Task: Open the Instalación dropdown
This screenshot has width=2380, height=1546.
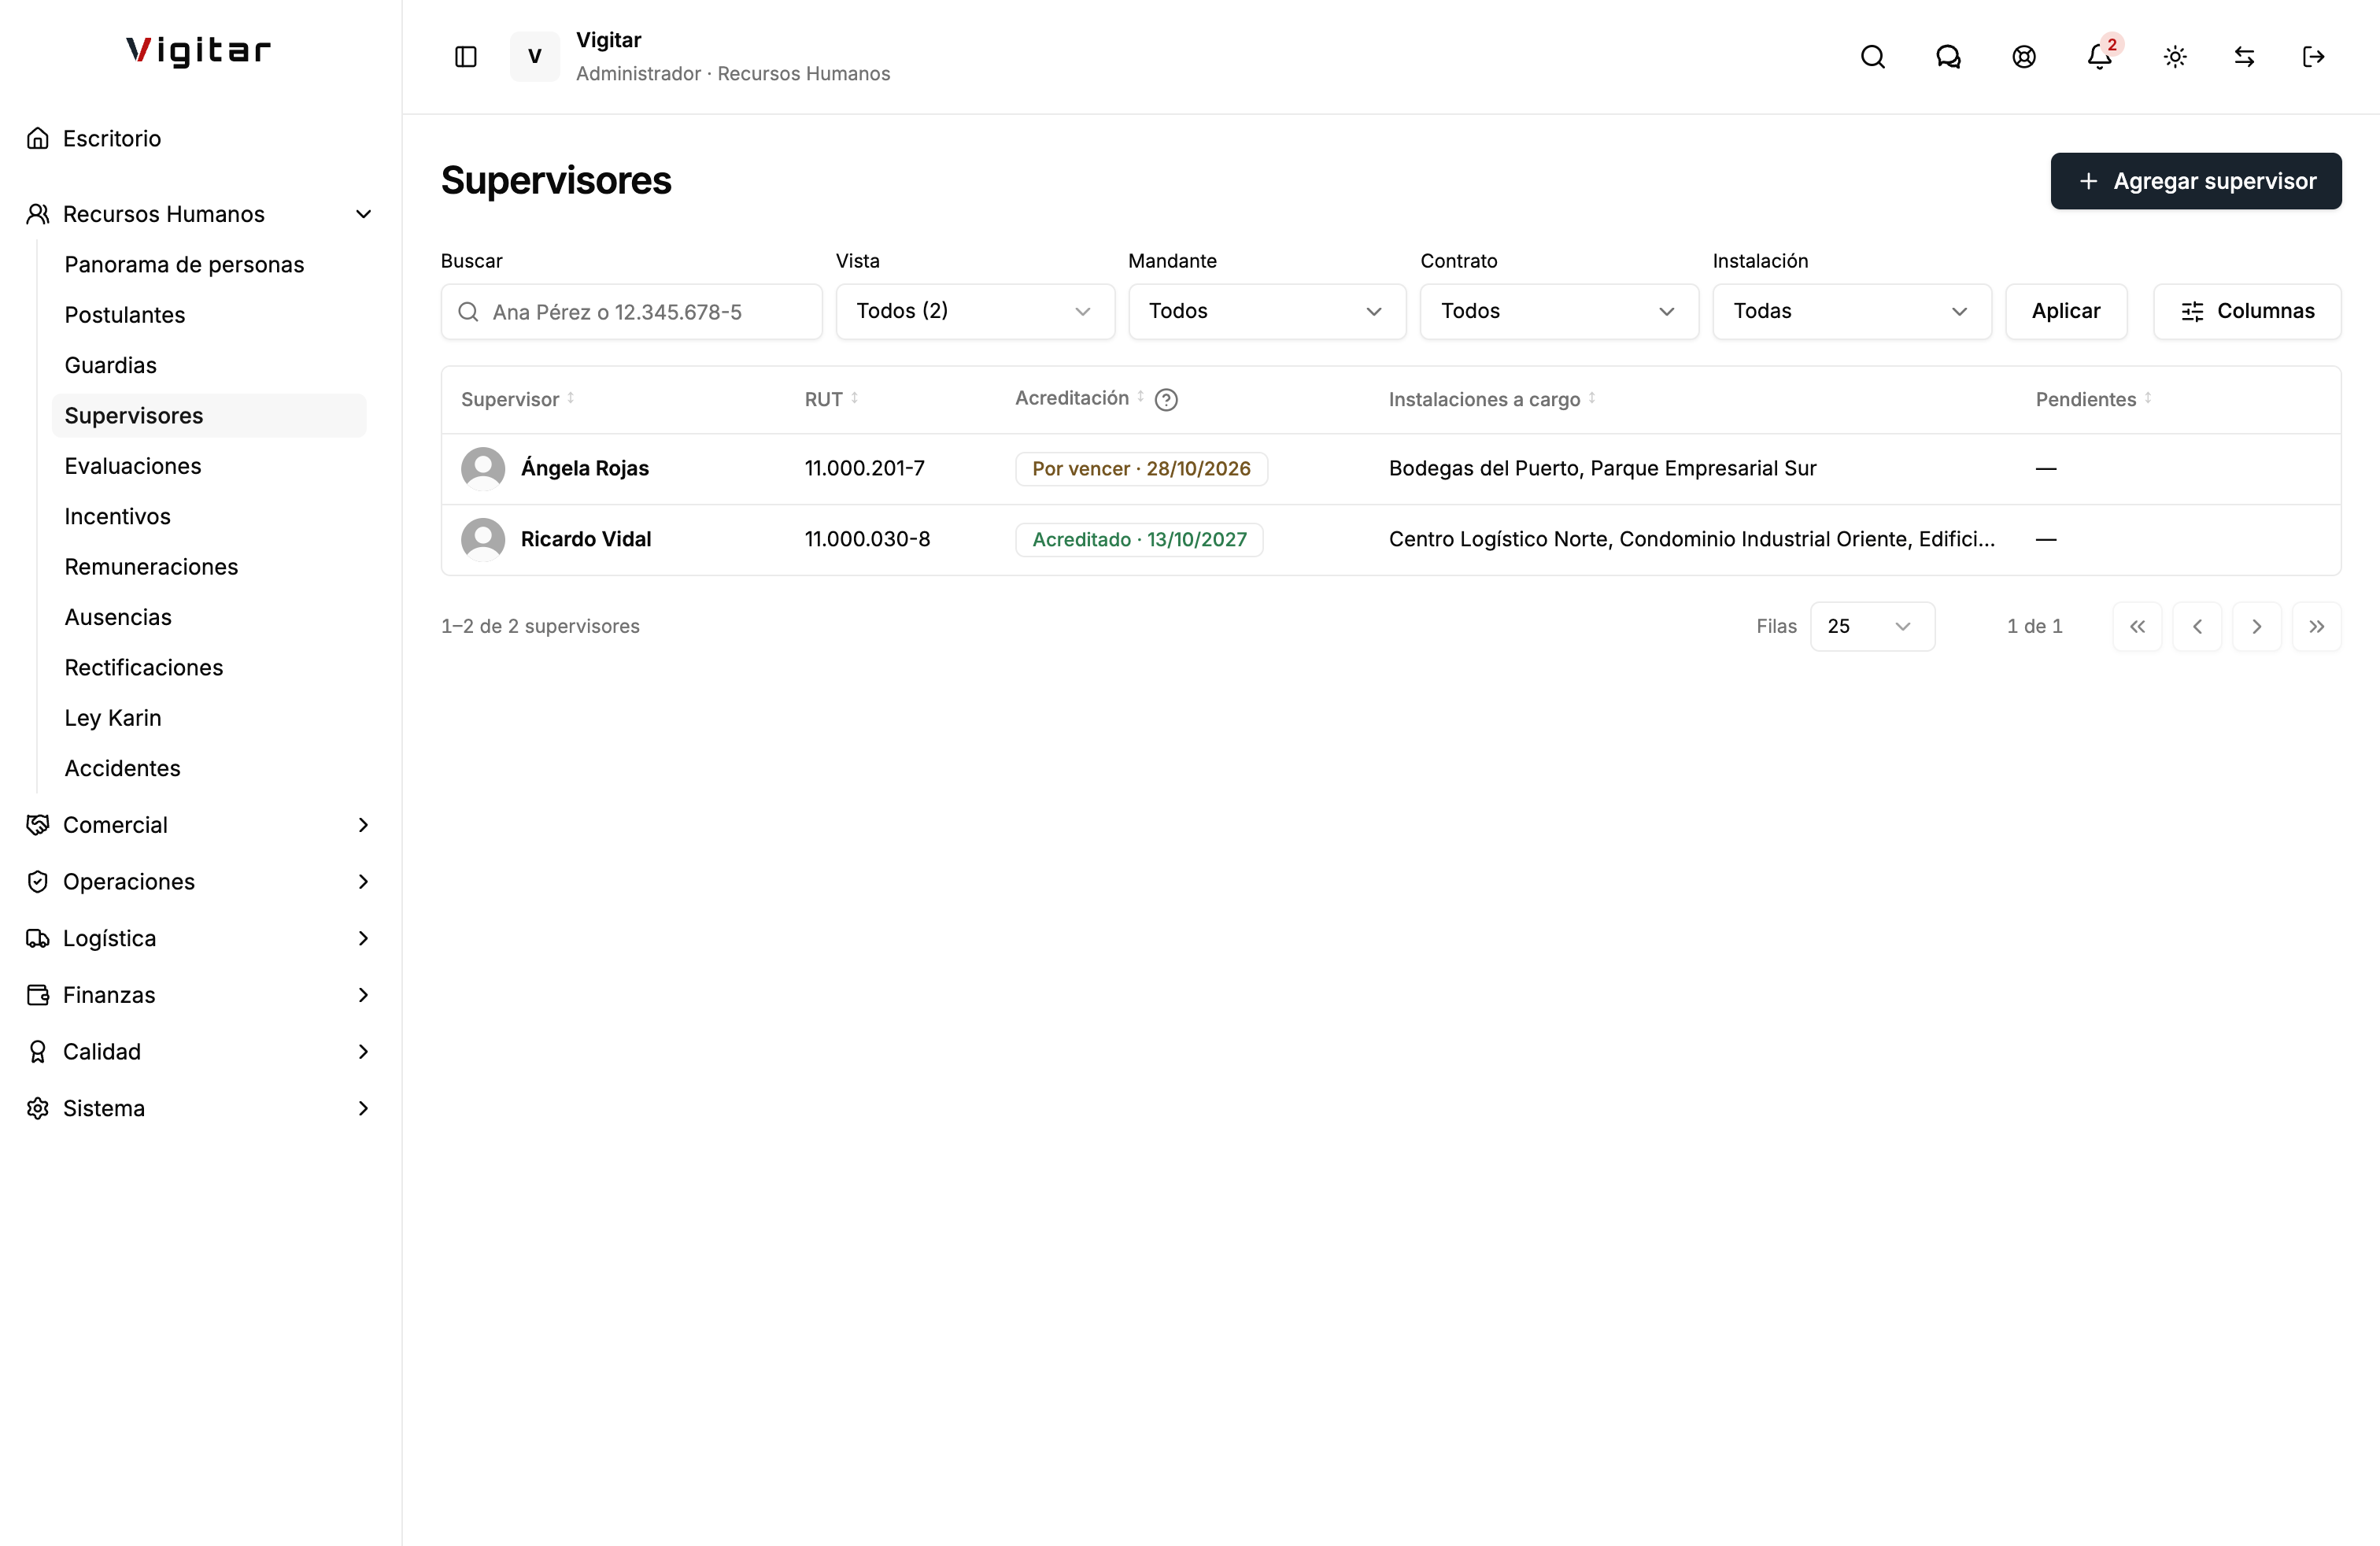Action: tap(1852, 311)
